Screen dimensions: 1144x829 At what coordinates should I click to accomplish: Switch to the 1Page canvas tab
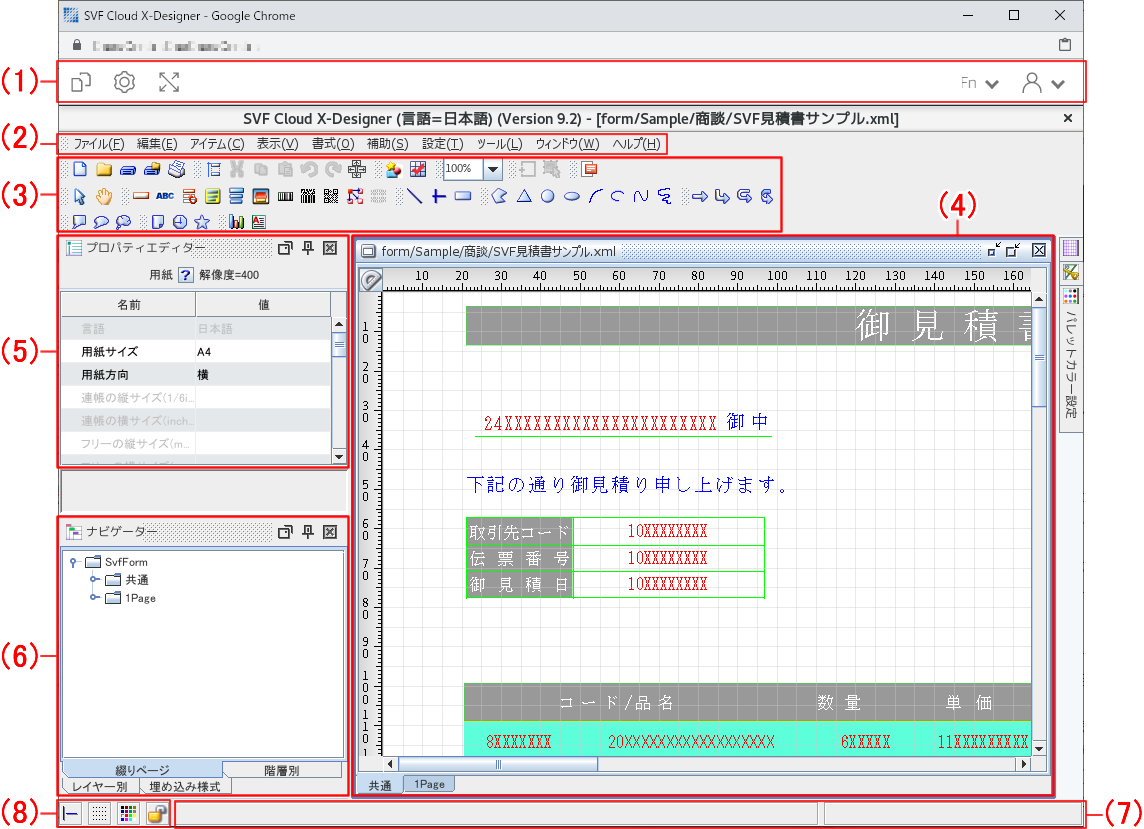pos(430,784)
